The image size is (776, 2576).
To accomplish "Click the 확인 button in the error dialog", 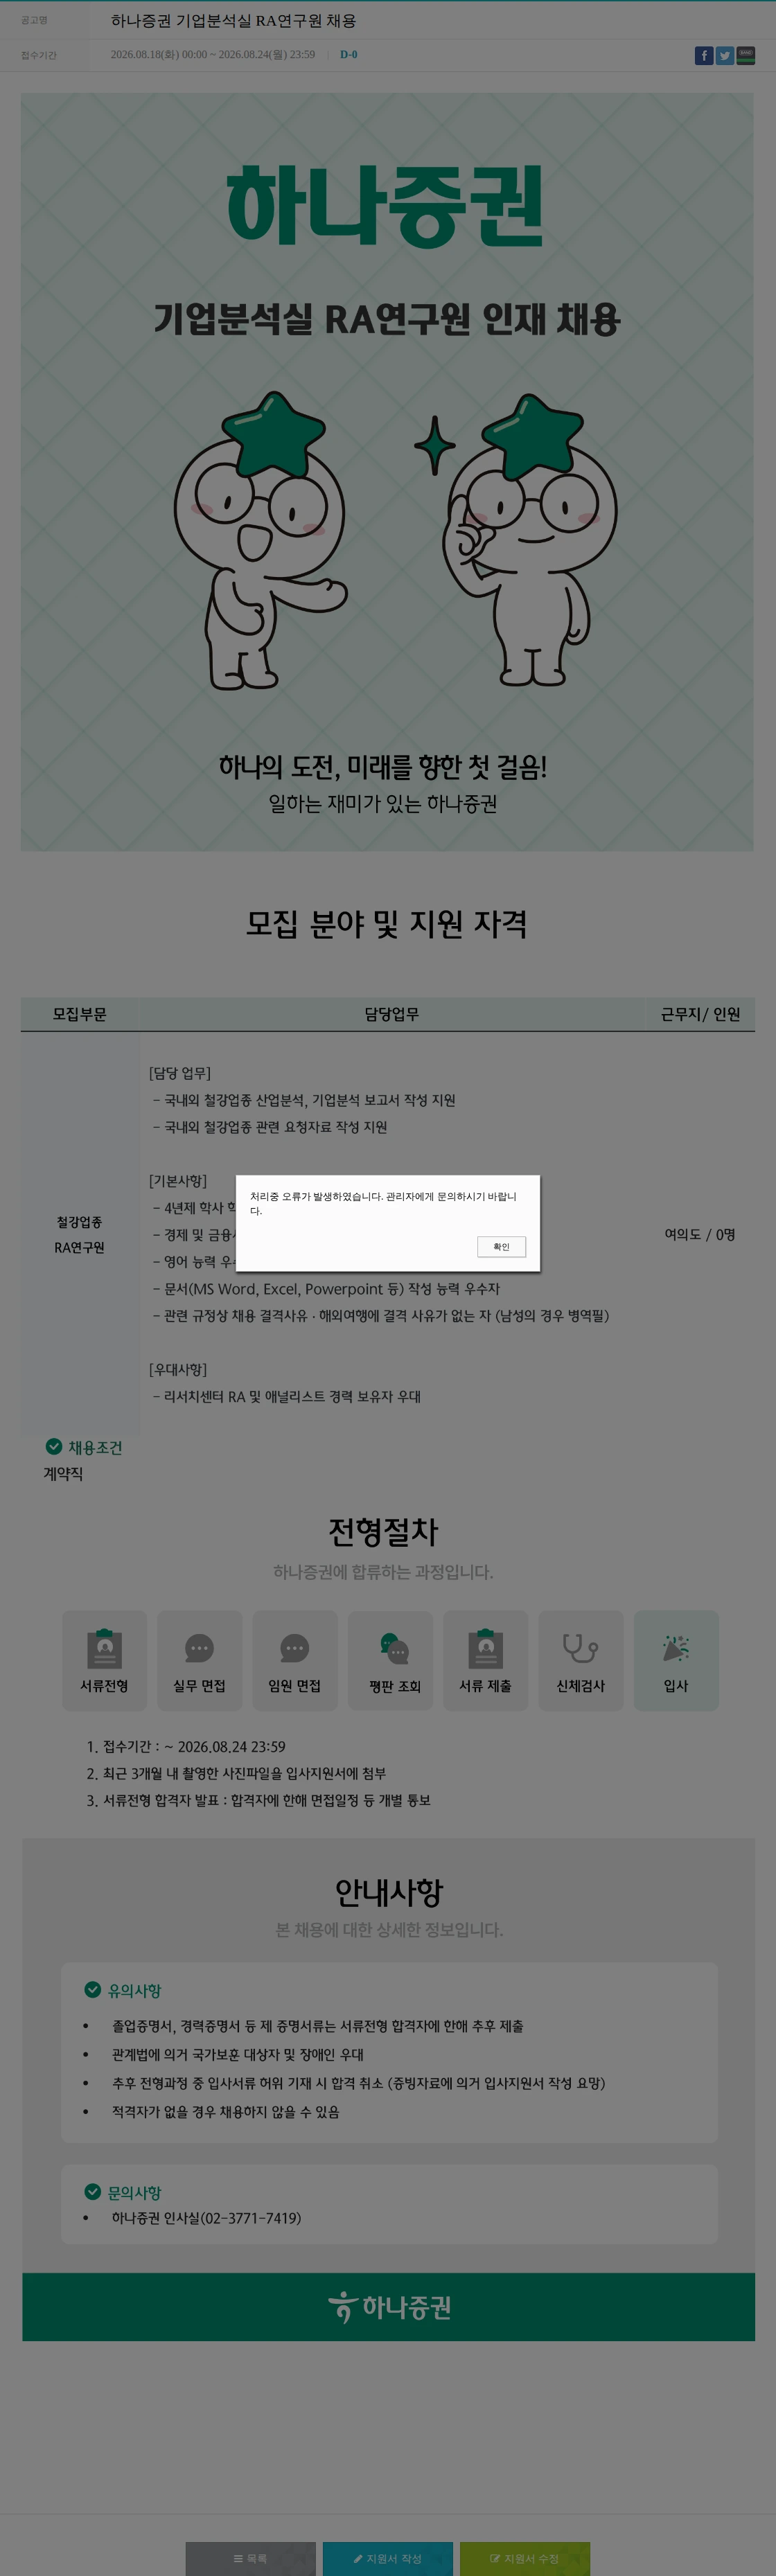I will (x=501, y=1246).
